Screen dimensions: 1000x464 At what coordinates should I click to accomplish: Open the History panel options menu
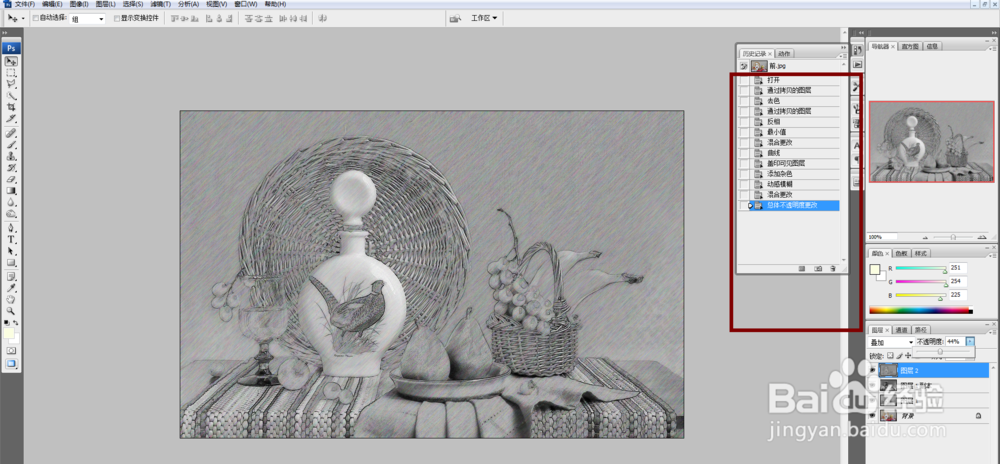coord(844,56)
